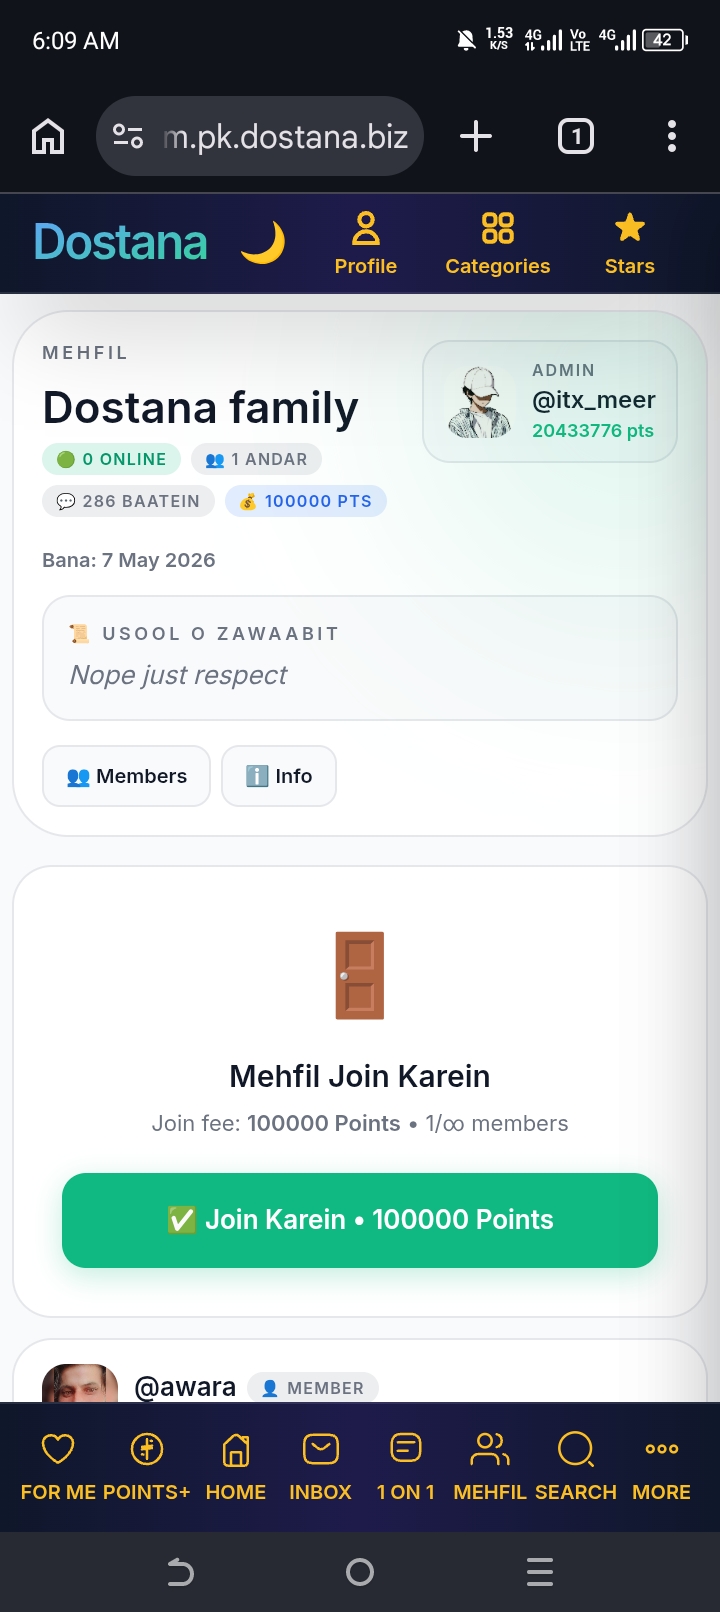This screenshot has height=1612, width=720.
Task: Expand the MORE menu
Action: tap(662, 1466)
